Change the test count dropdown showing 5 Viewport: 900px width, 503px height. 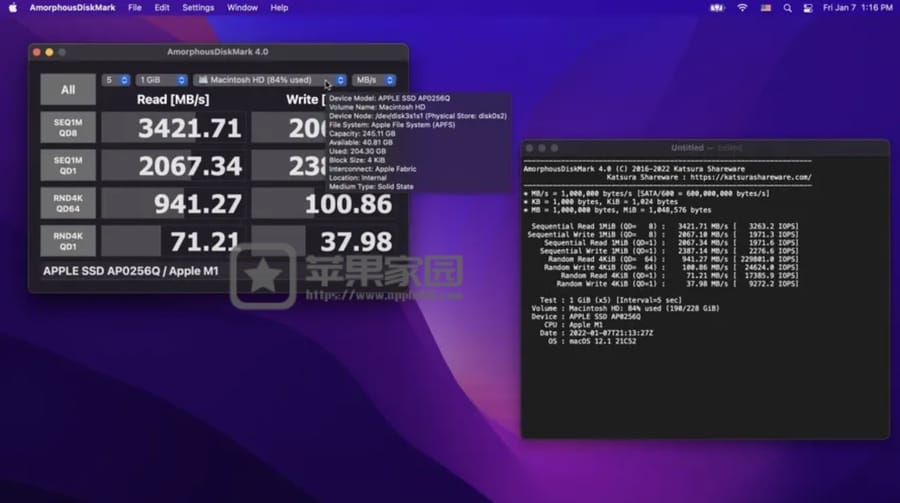(x=116, y=80)
